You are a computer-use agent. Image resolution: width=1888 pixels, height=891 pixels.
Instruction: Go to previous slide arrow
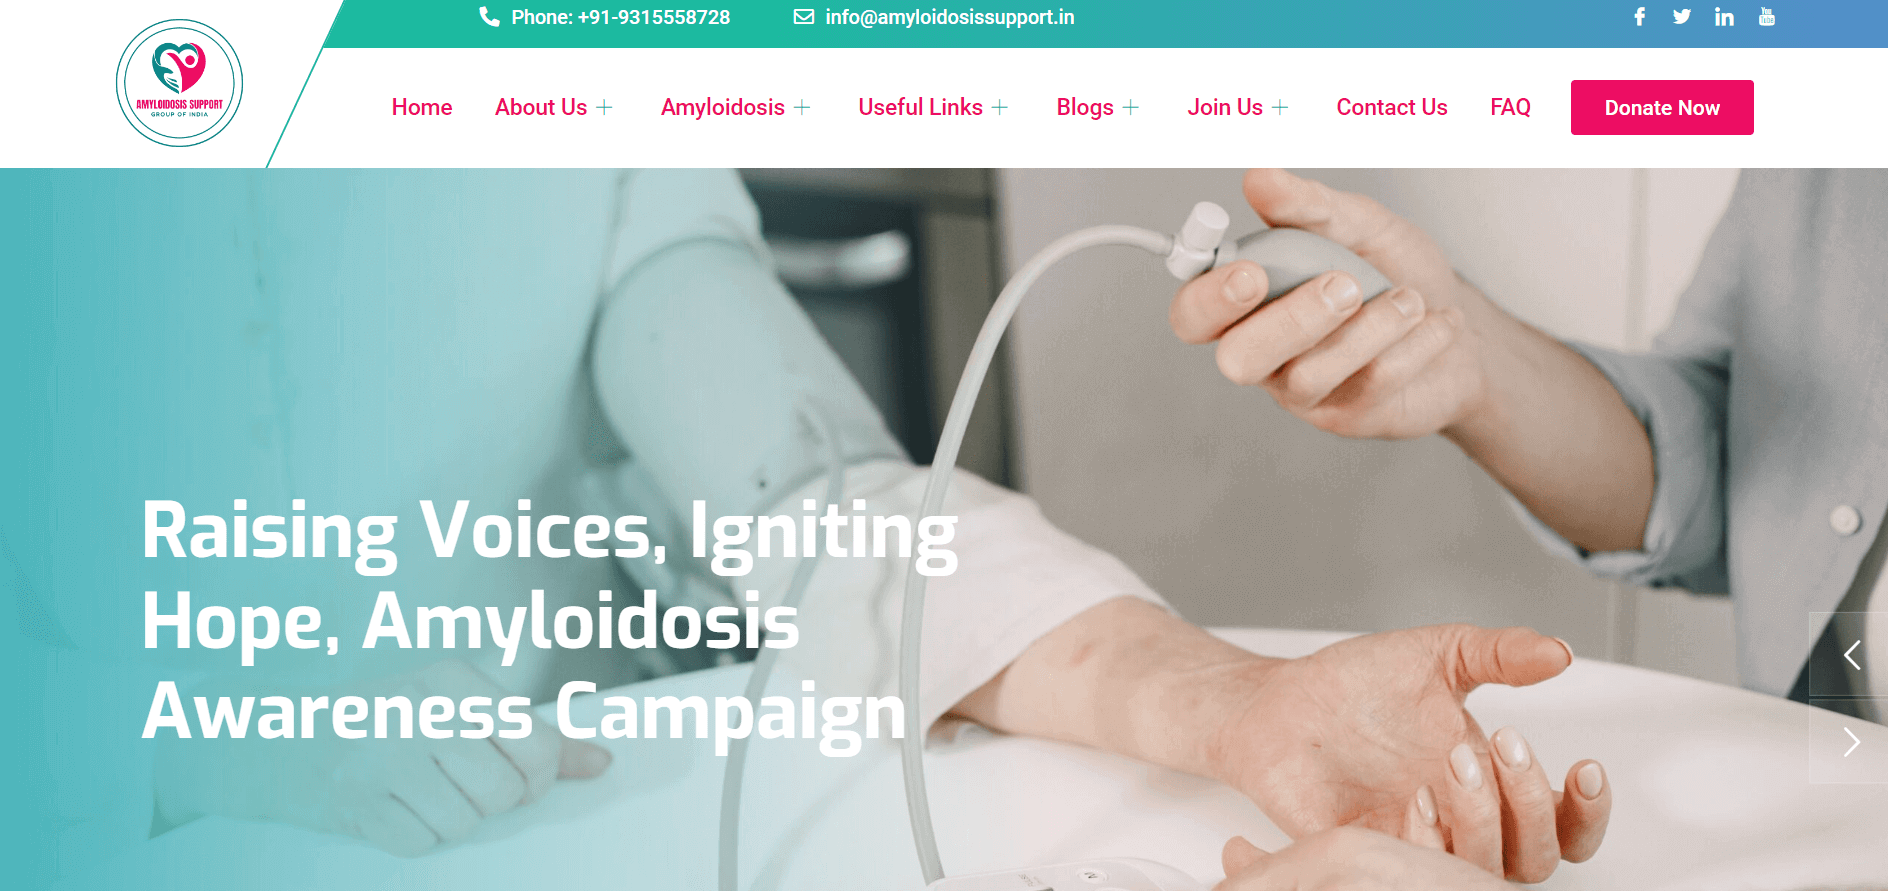tap(1851, 655)
